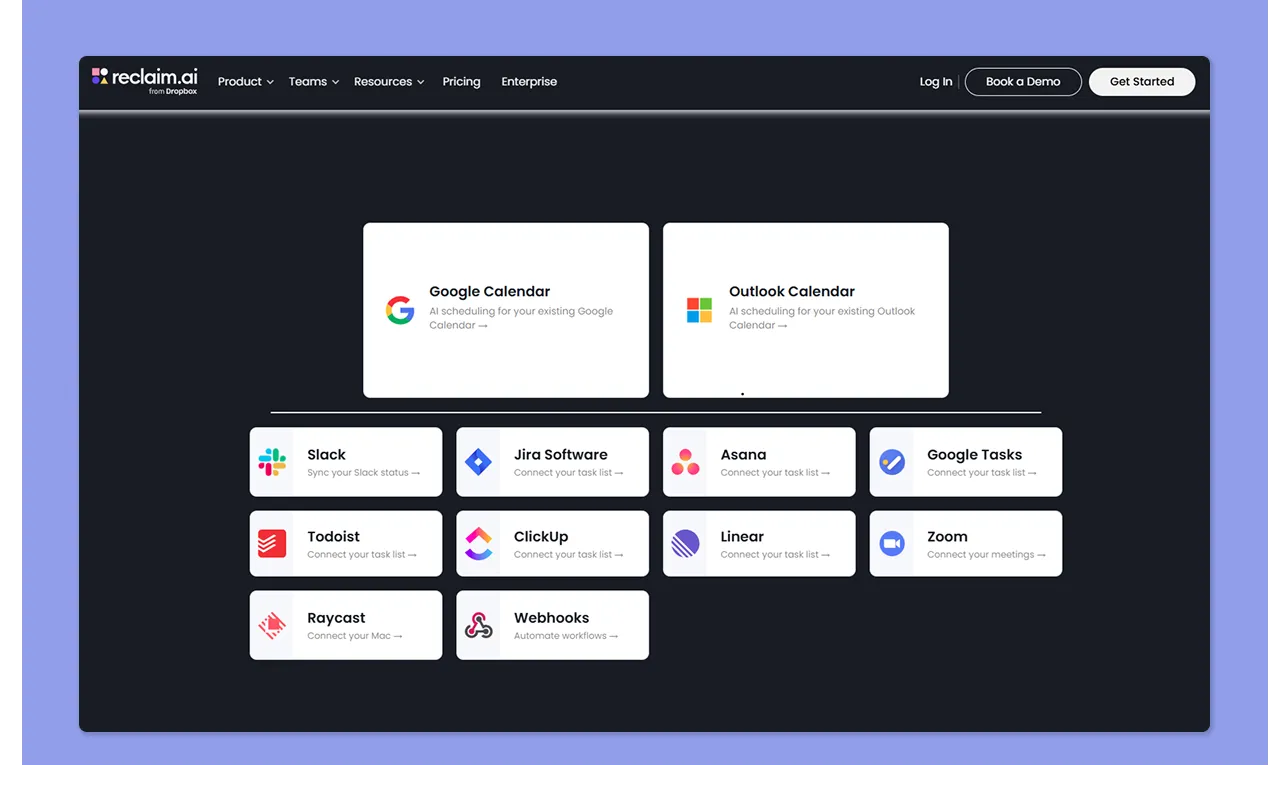Expand the Teams menu chevron
Screen dimensions: 1288x788
(x=335, y=82)
